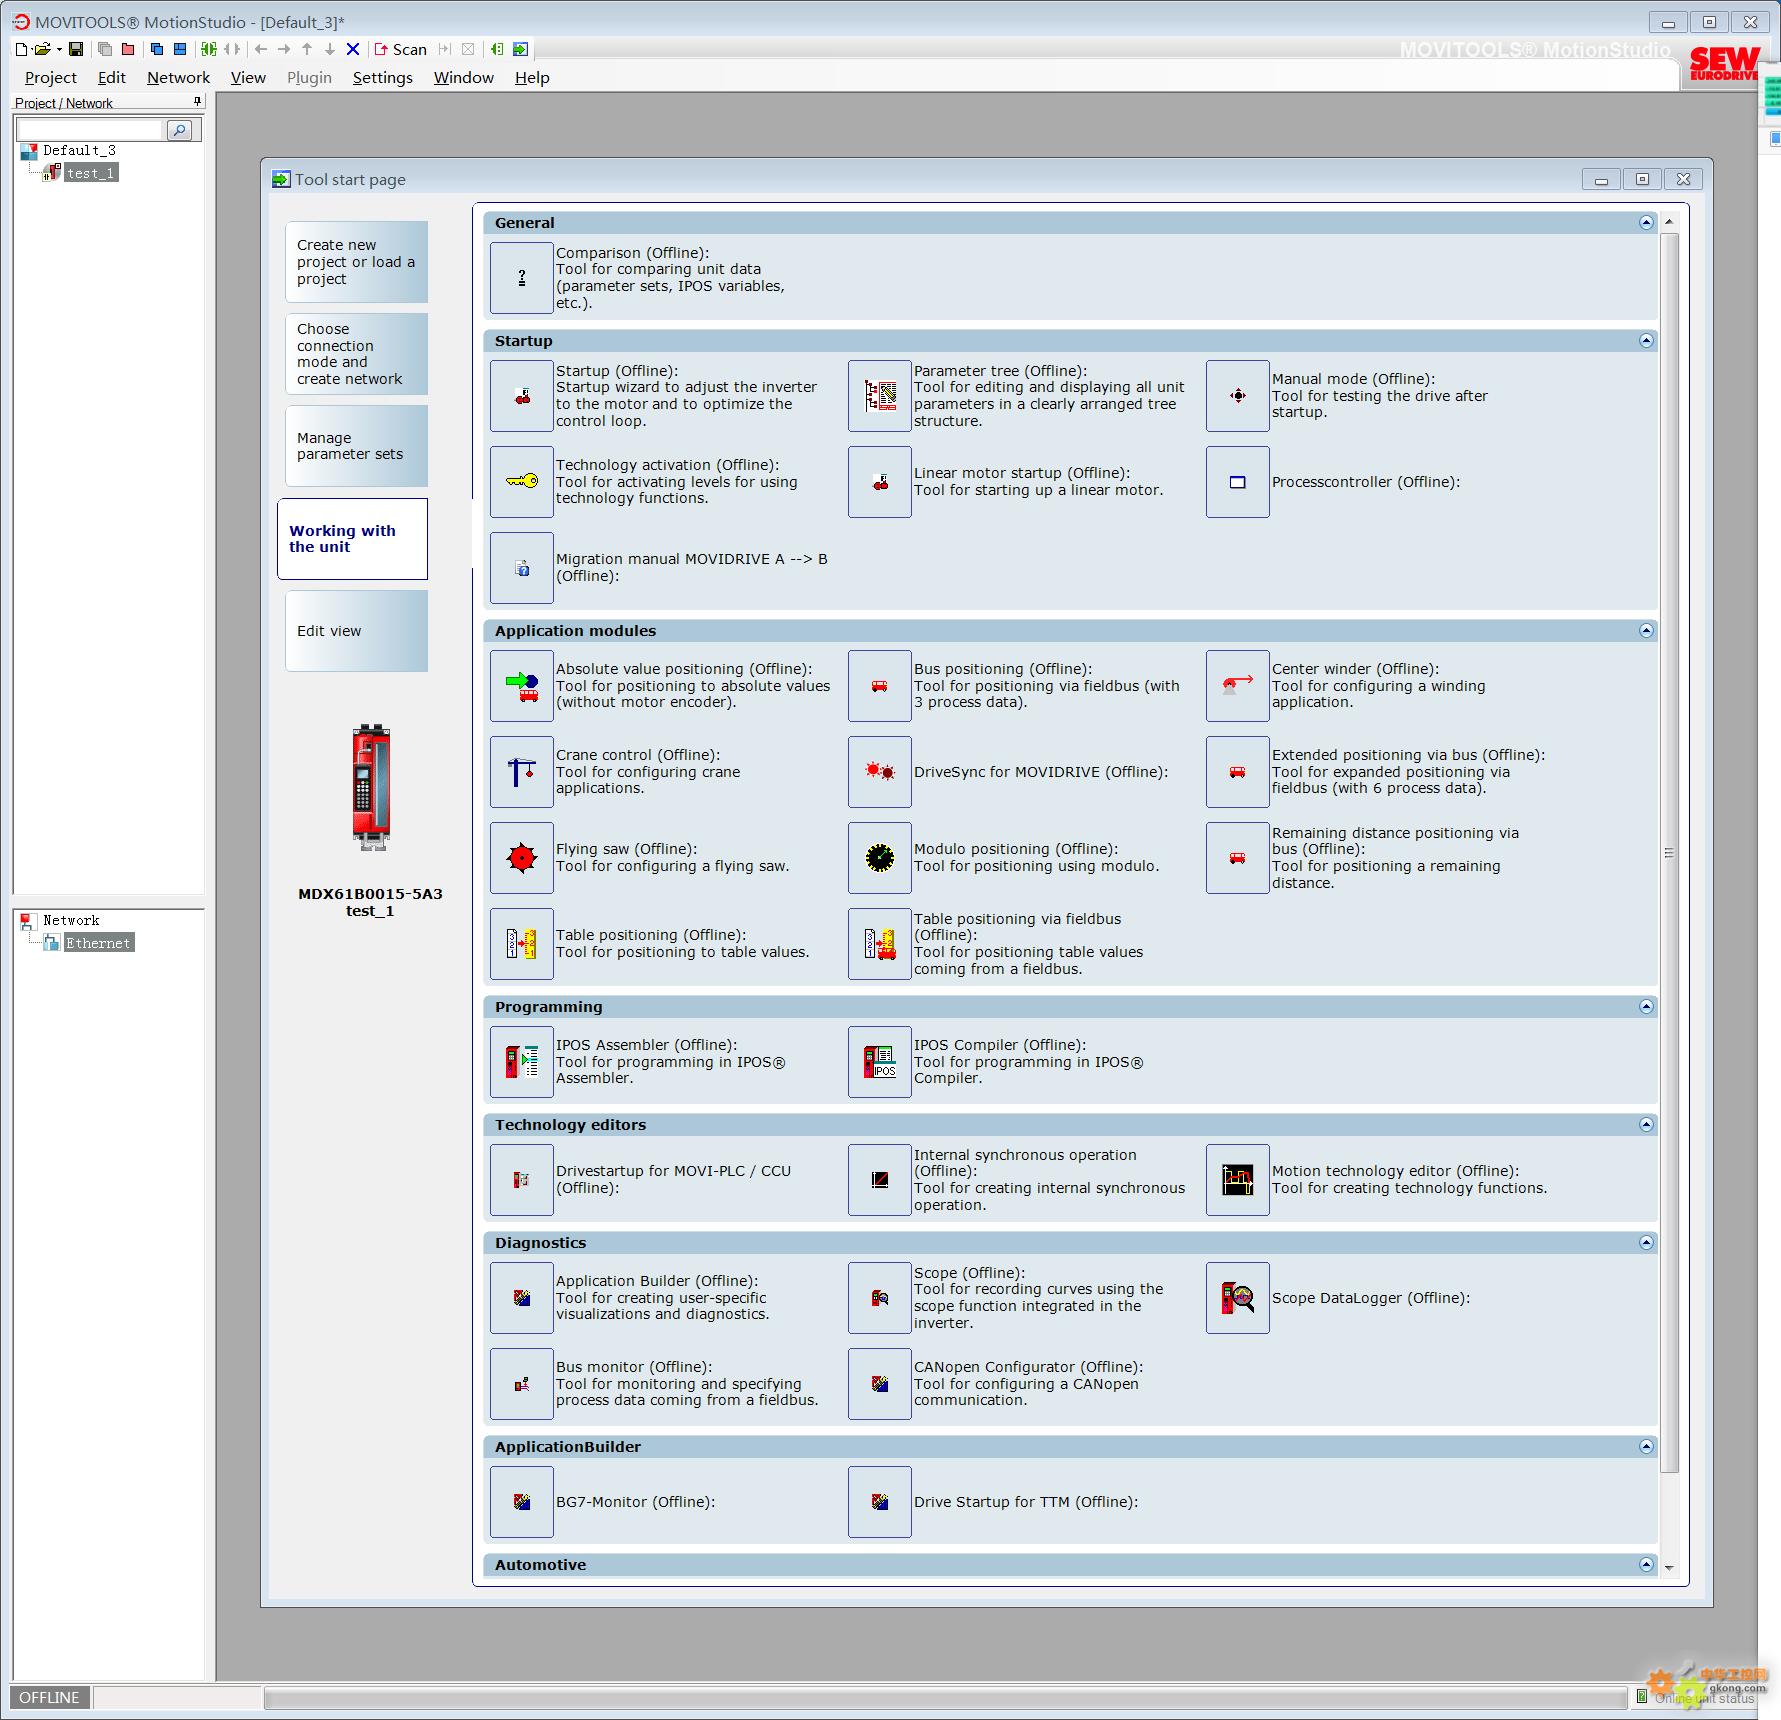The height and width of the screenshot is (1720, 1781).
Task: Click the green arrow tool start page icon
Action: 520,49
